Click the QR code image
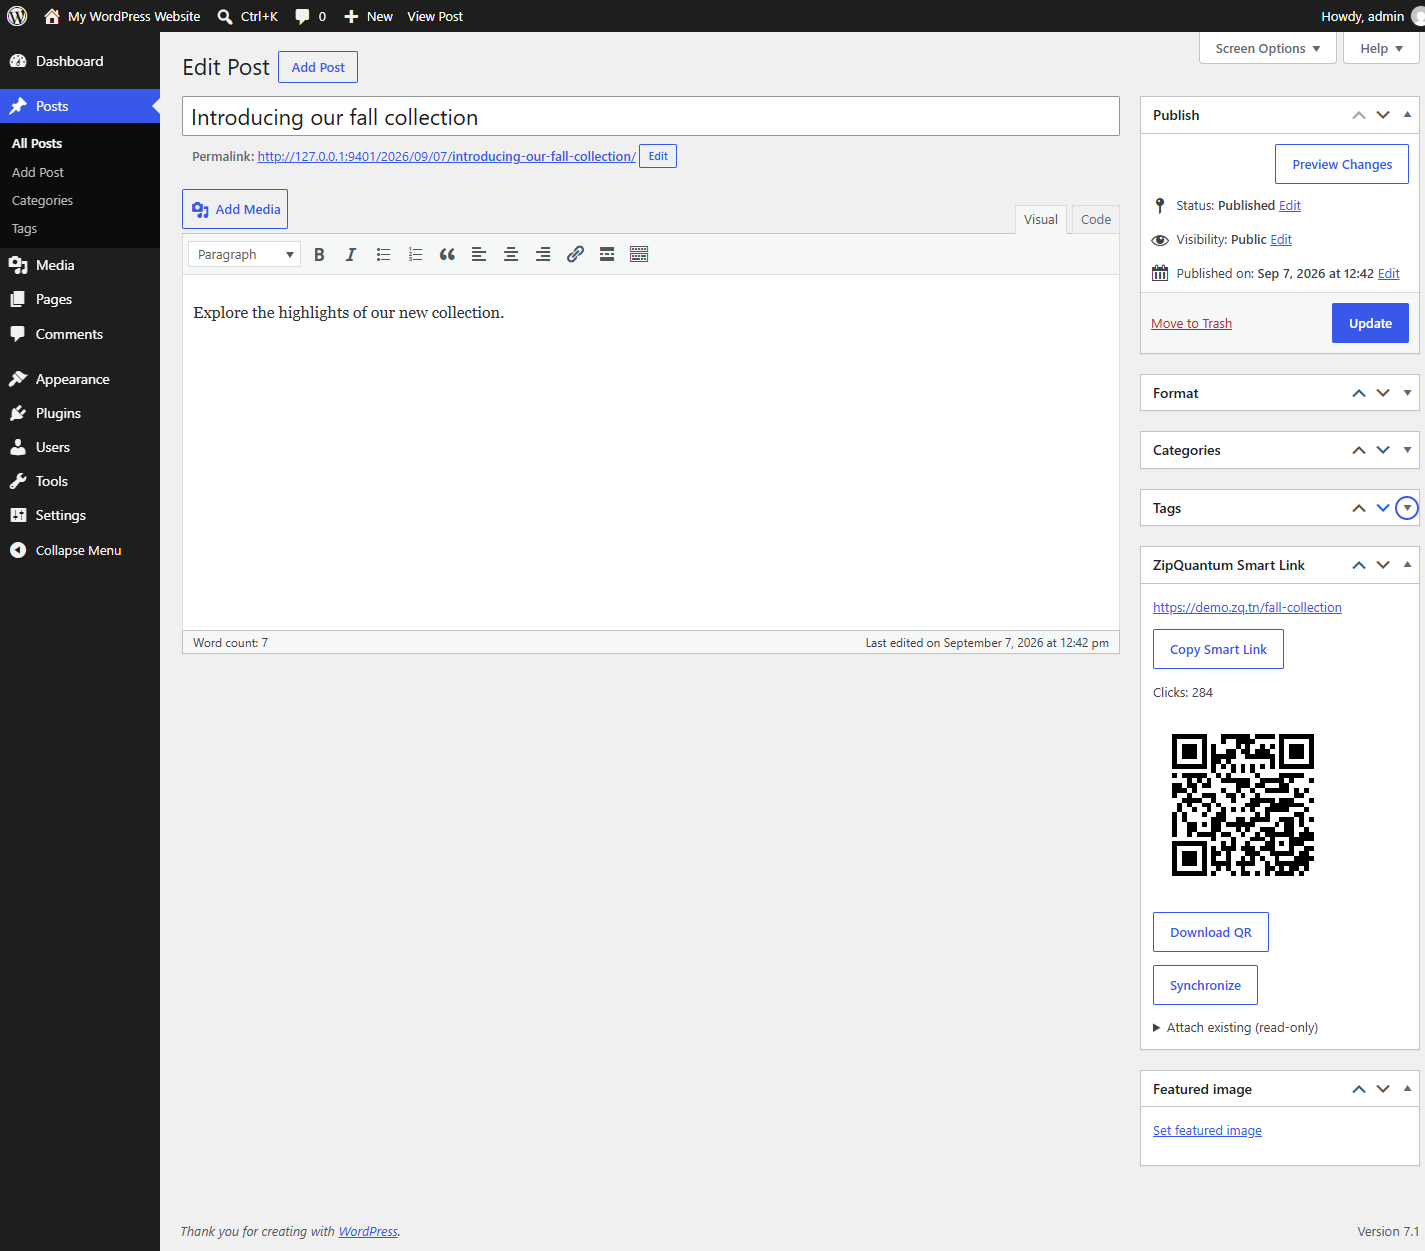 tap(1242, 804)
